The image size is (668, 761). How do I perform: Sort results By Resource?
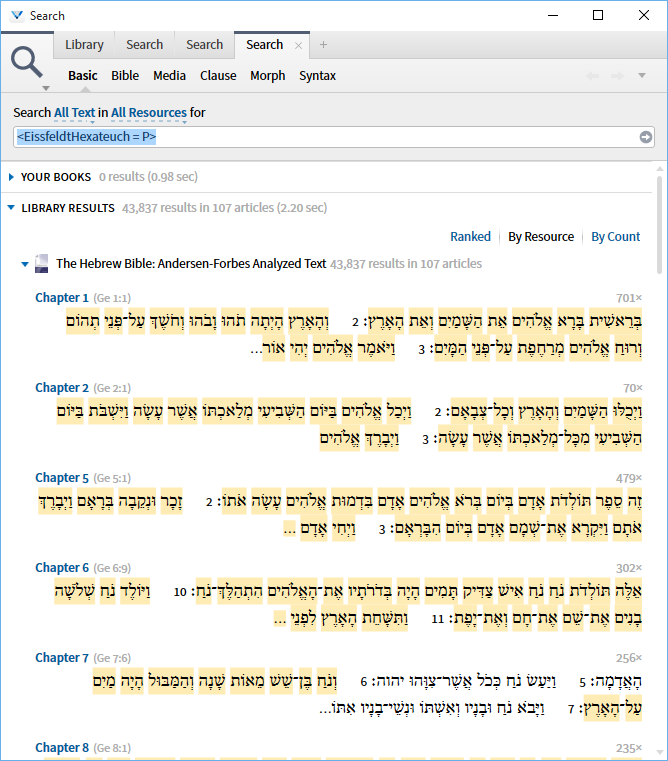[541, 237]
